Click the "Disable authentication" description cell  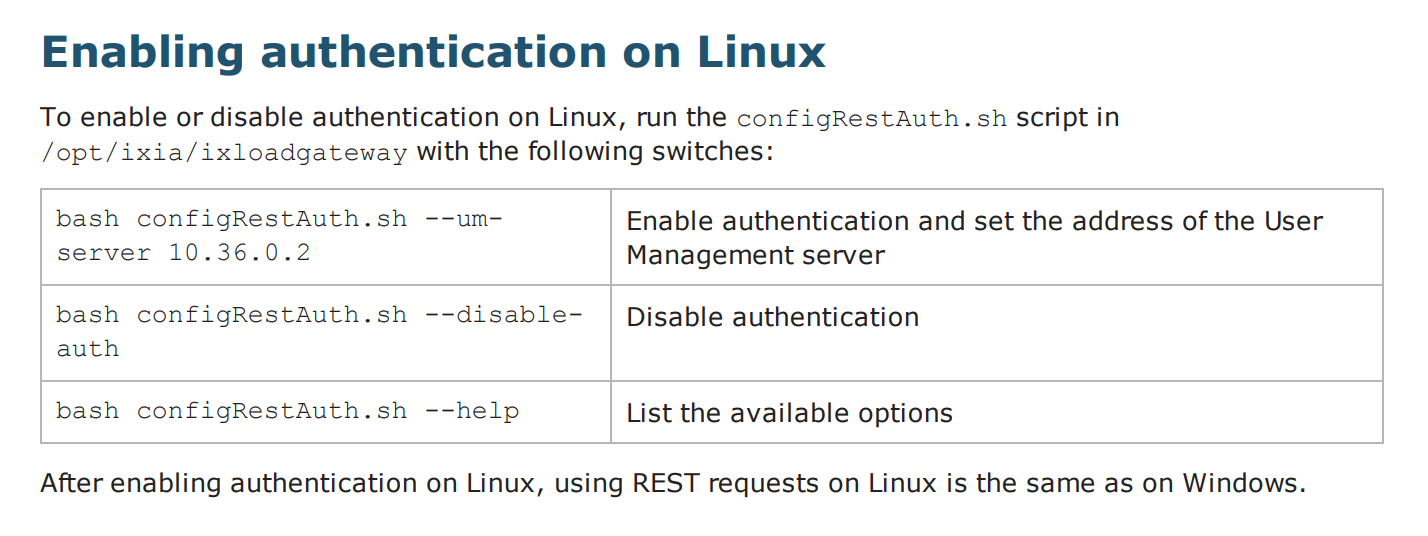point(772,317)
